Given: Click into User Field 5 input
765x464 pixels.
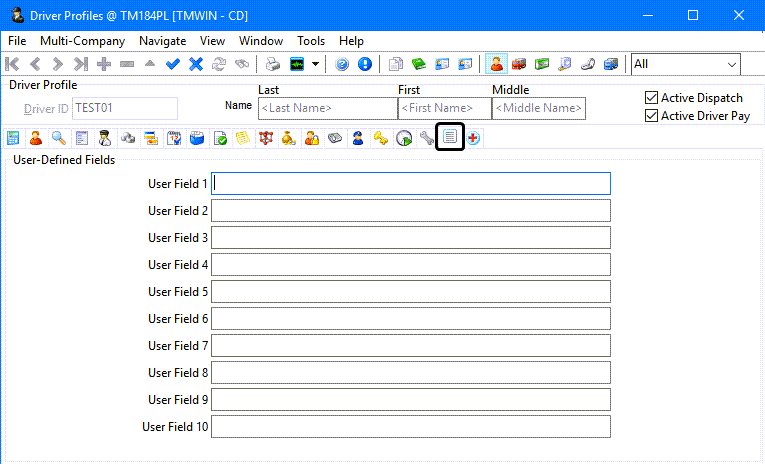Looking at the screenshot, I should coord(410,292).
